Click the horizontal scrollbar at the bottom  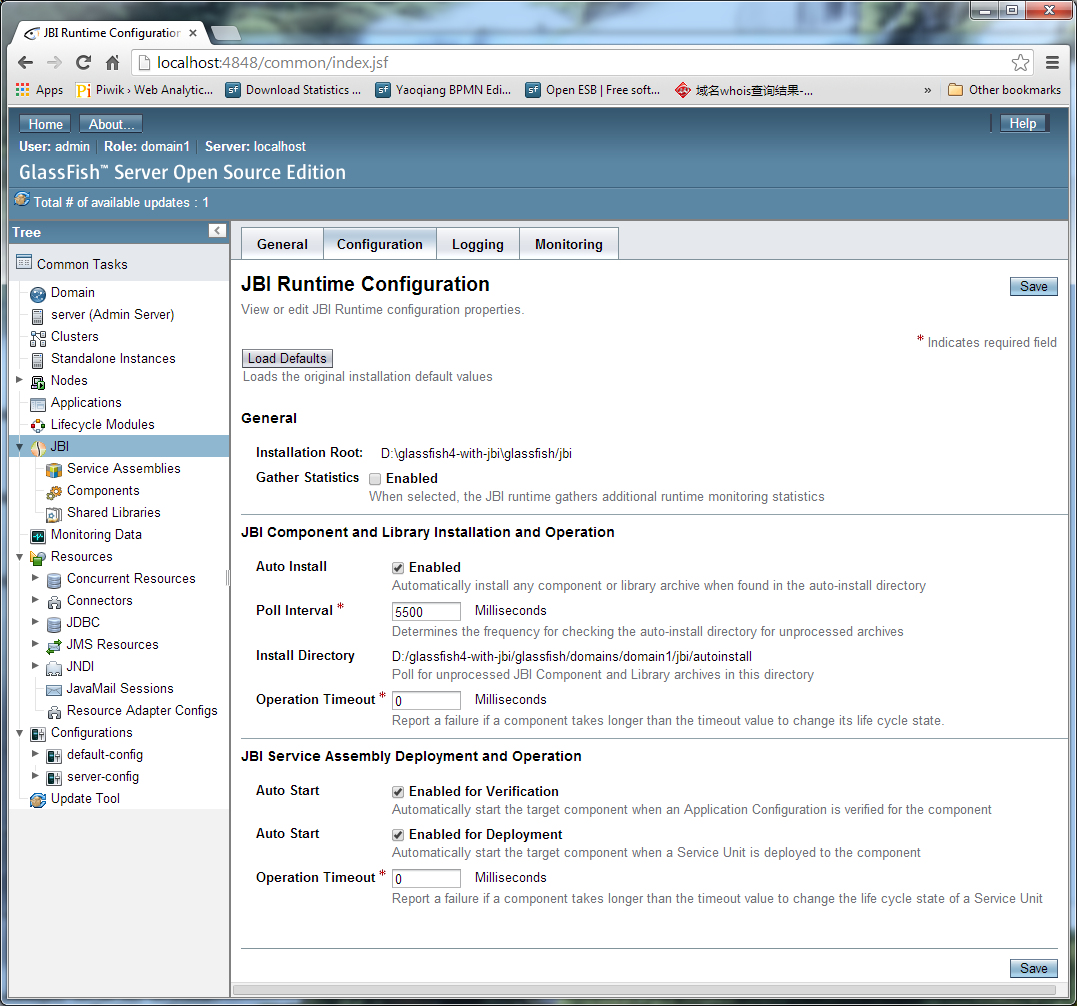[x=644, y=990]
